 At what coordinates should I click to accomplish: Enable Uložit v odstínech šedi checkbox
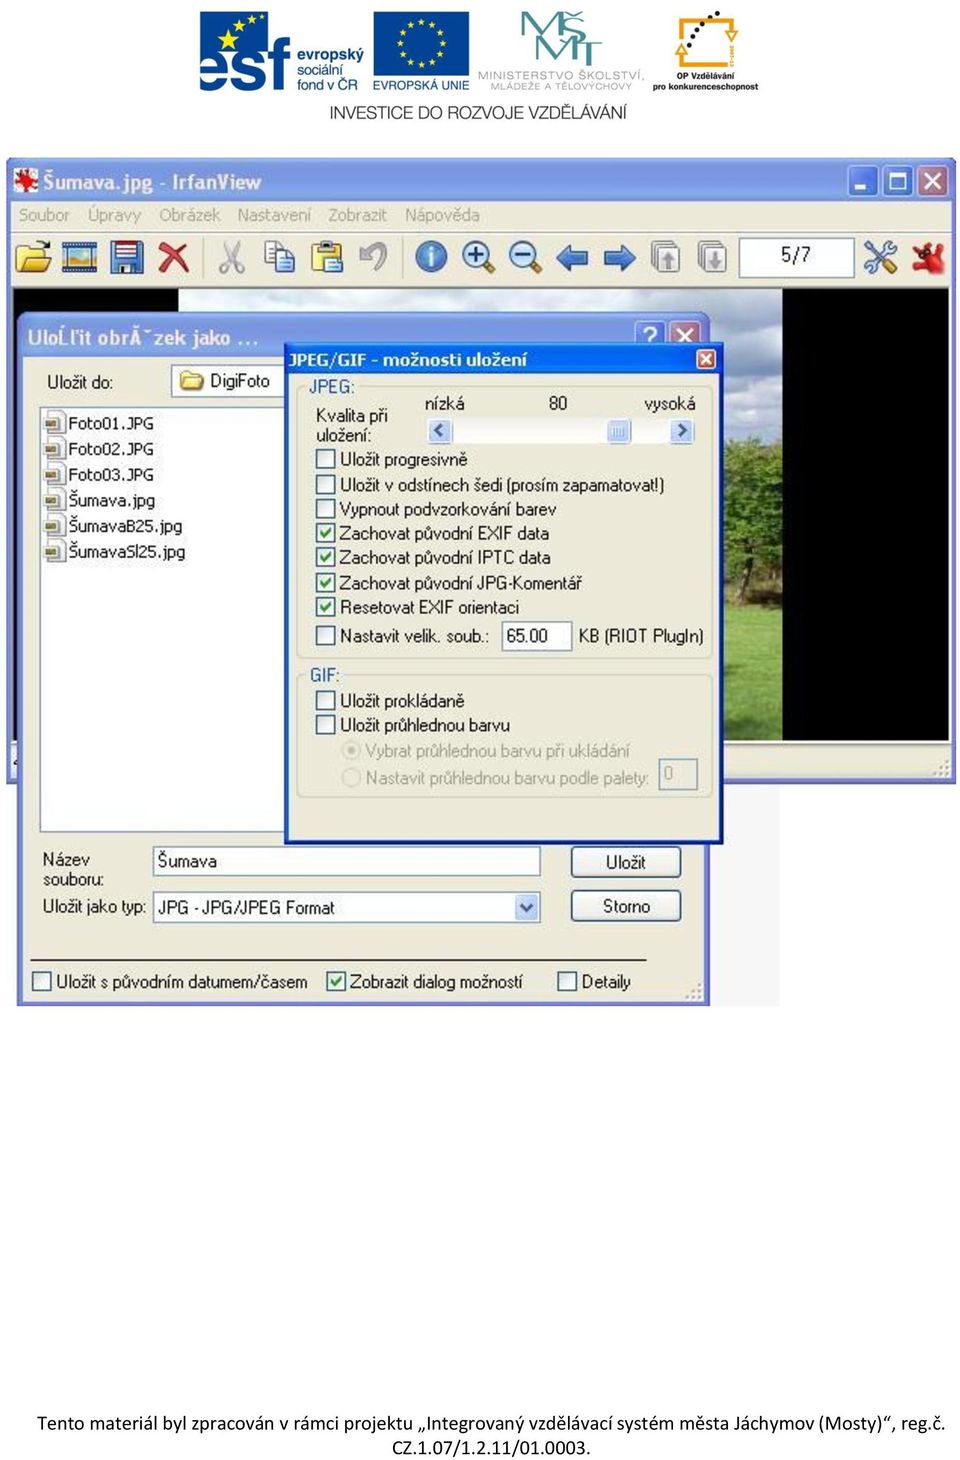pos(325,484)
